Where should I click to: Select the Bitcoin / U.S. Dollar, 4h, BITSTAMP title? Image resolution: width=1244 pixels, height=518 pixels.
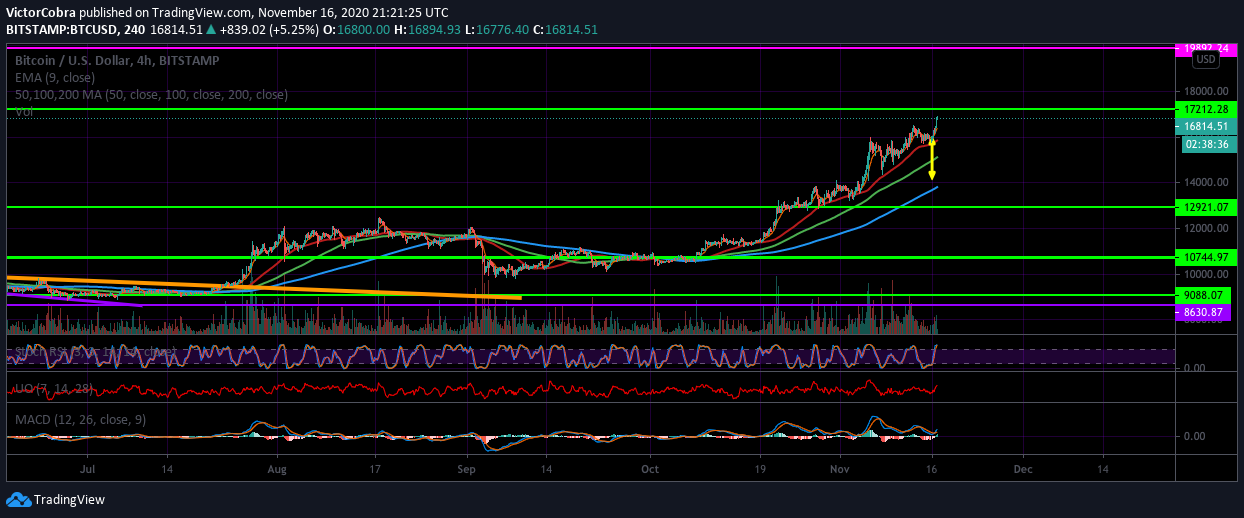pos(117,60)
